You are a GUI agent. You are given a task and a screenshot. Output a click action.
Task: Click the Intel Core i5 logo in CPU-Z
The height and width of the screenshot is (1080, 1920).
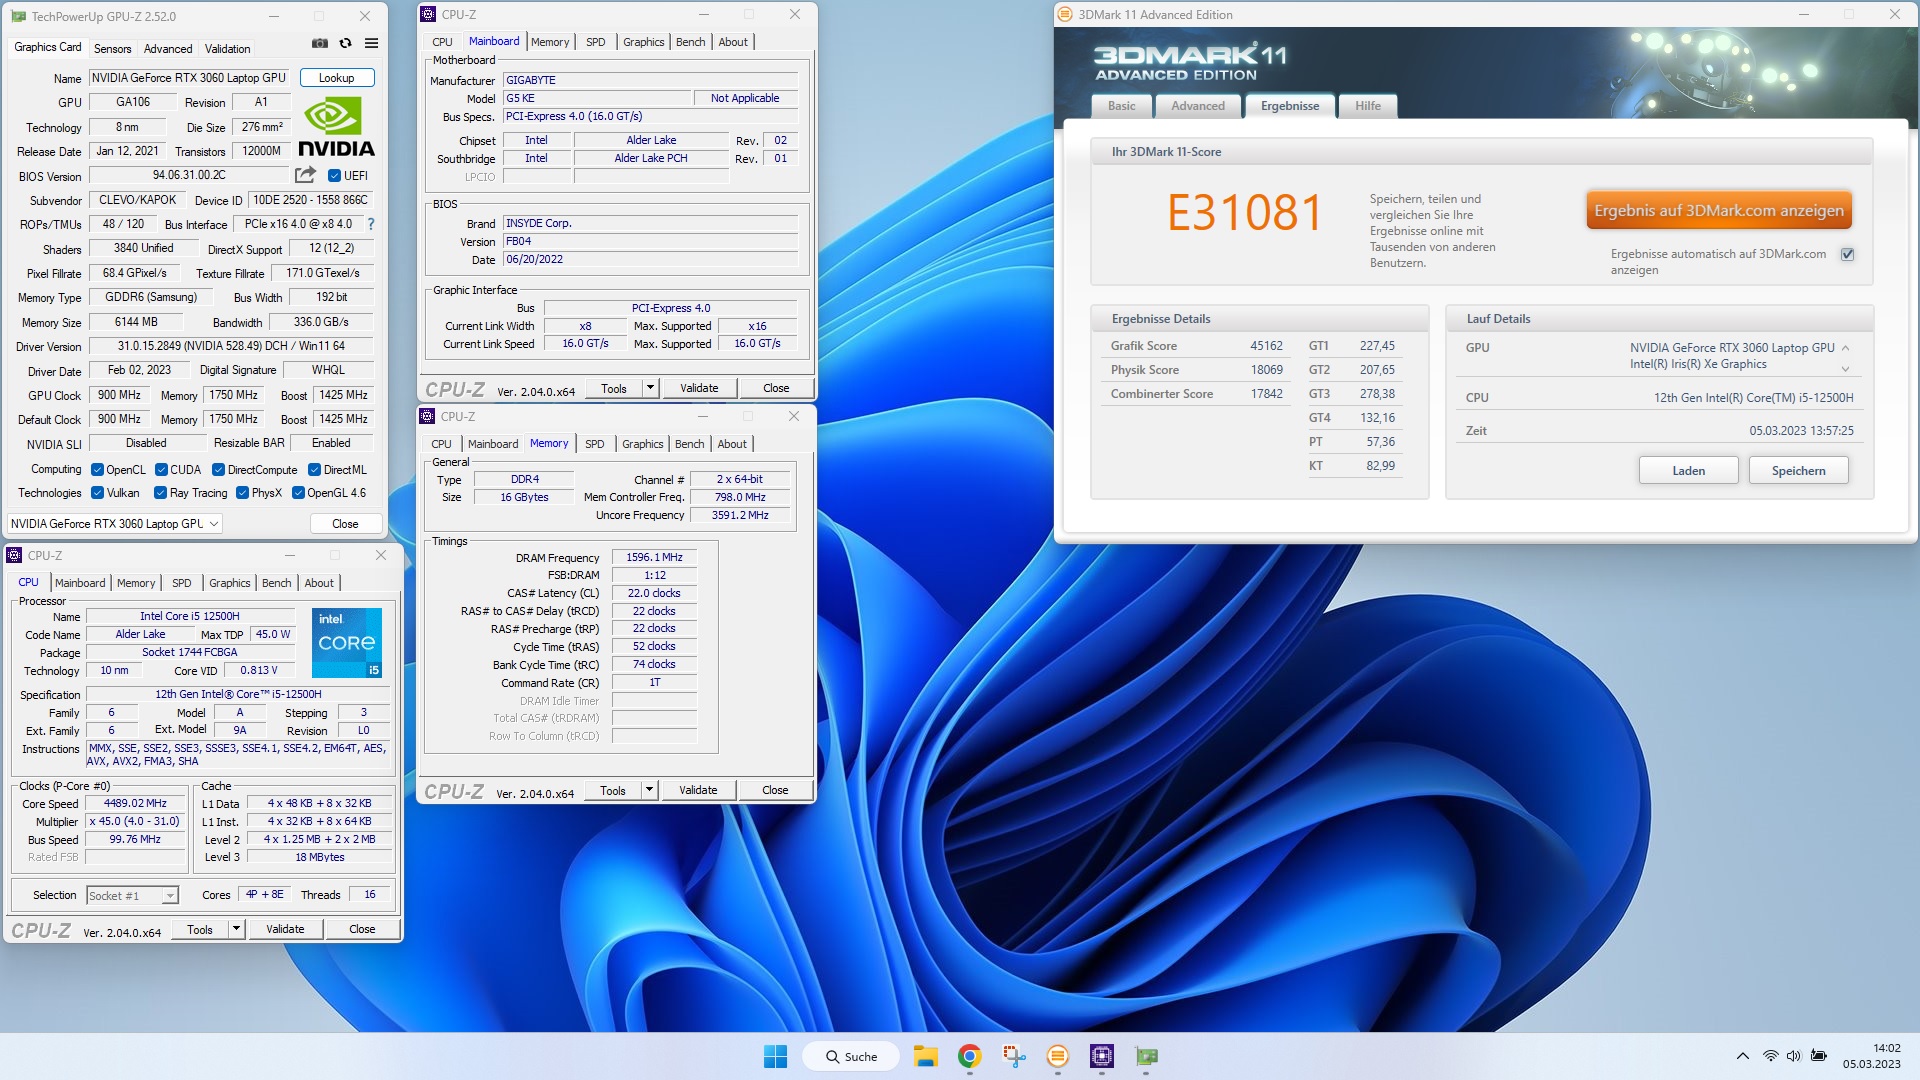[347, 643]
